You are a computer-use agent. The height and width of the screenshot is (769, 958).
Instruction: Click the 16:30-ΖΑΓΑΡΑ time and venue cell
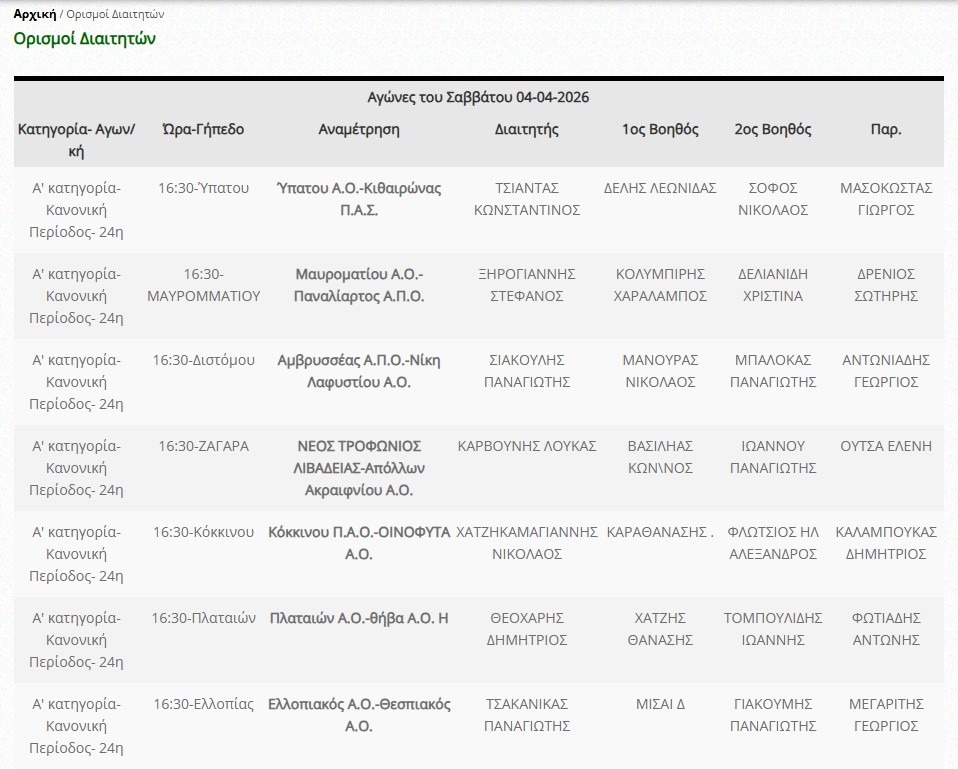pyautogui.click(x=203, y=446)
